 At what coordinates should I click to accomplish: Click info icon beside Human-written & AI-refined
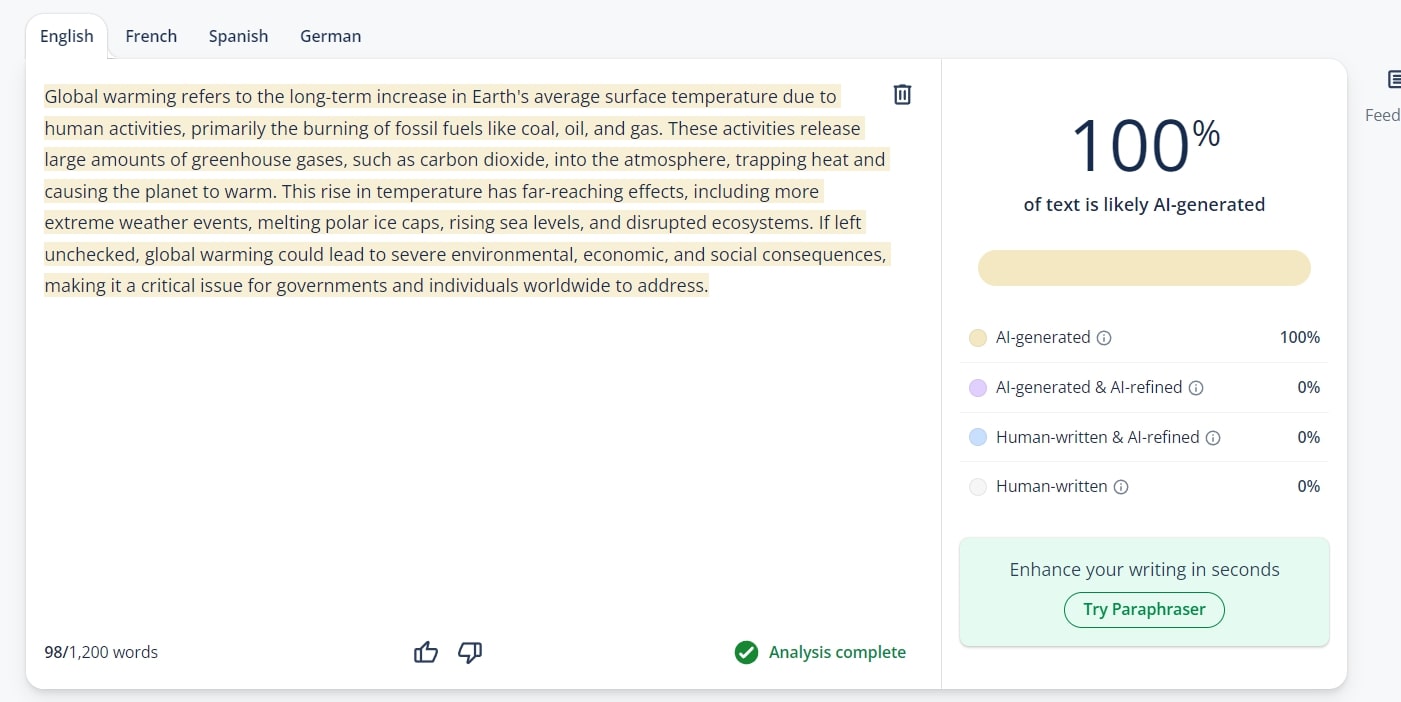click(x=1213, y=438)
